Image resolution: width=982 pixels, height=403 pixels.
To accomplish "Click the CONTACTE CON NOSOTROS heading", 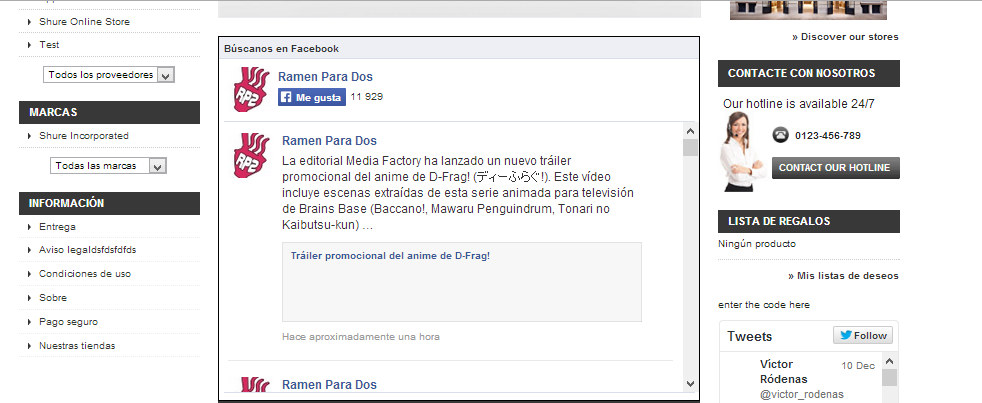I will (x=809, y=73).
